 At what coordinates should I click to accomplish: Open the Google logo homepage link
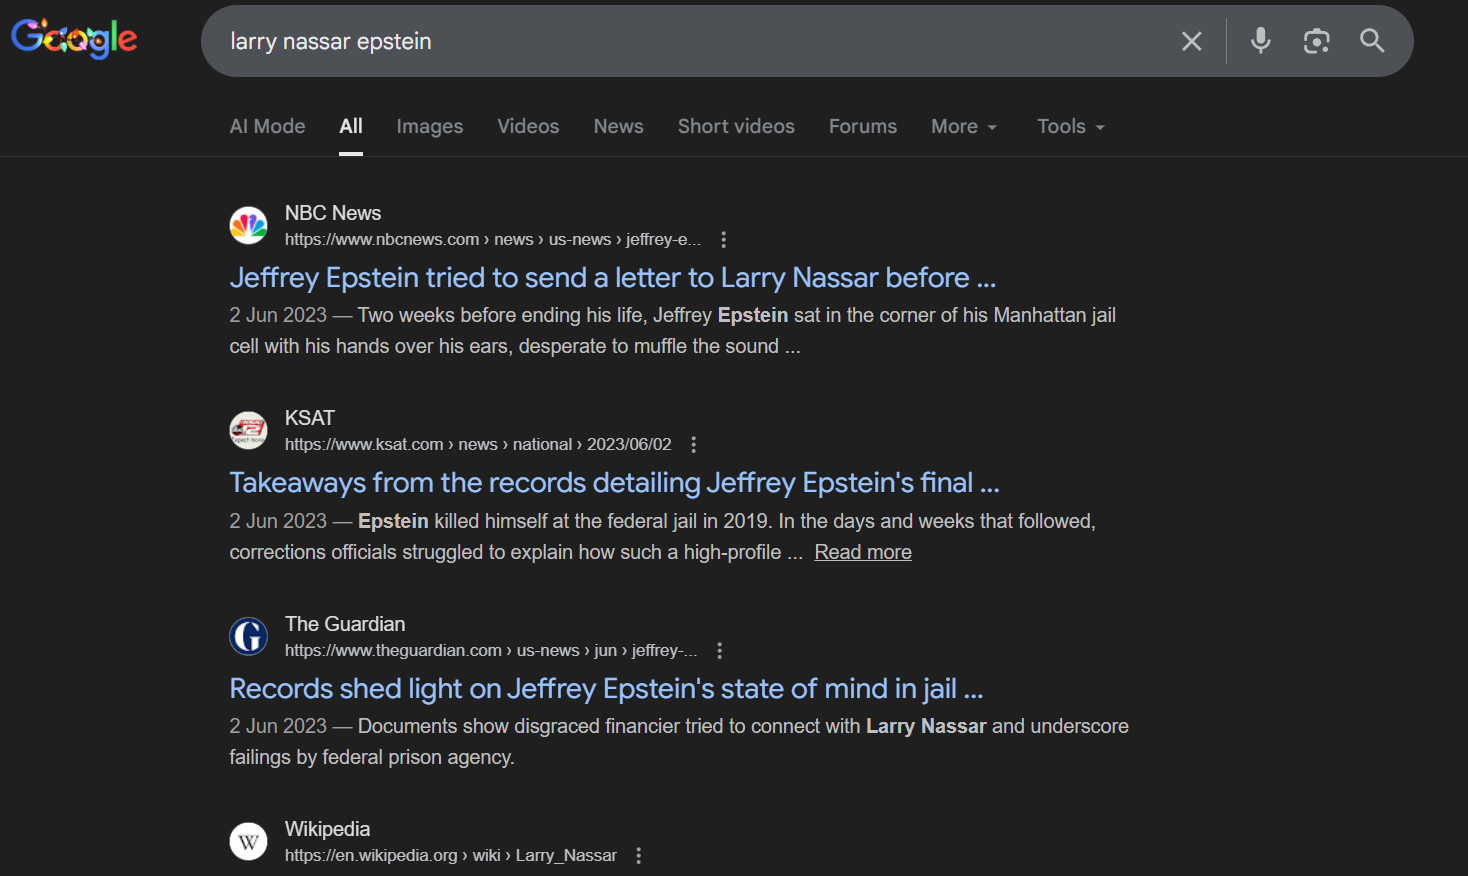tap(74, 39)
